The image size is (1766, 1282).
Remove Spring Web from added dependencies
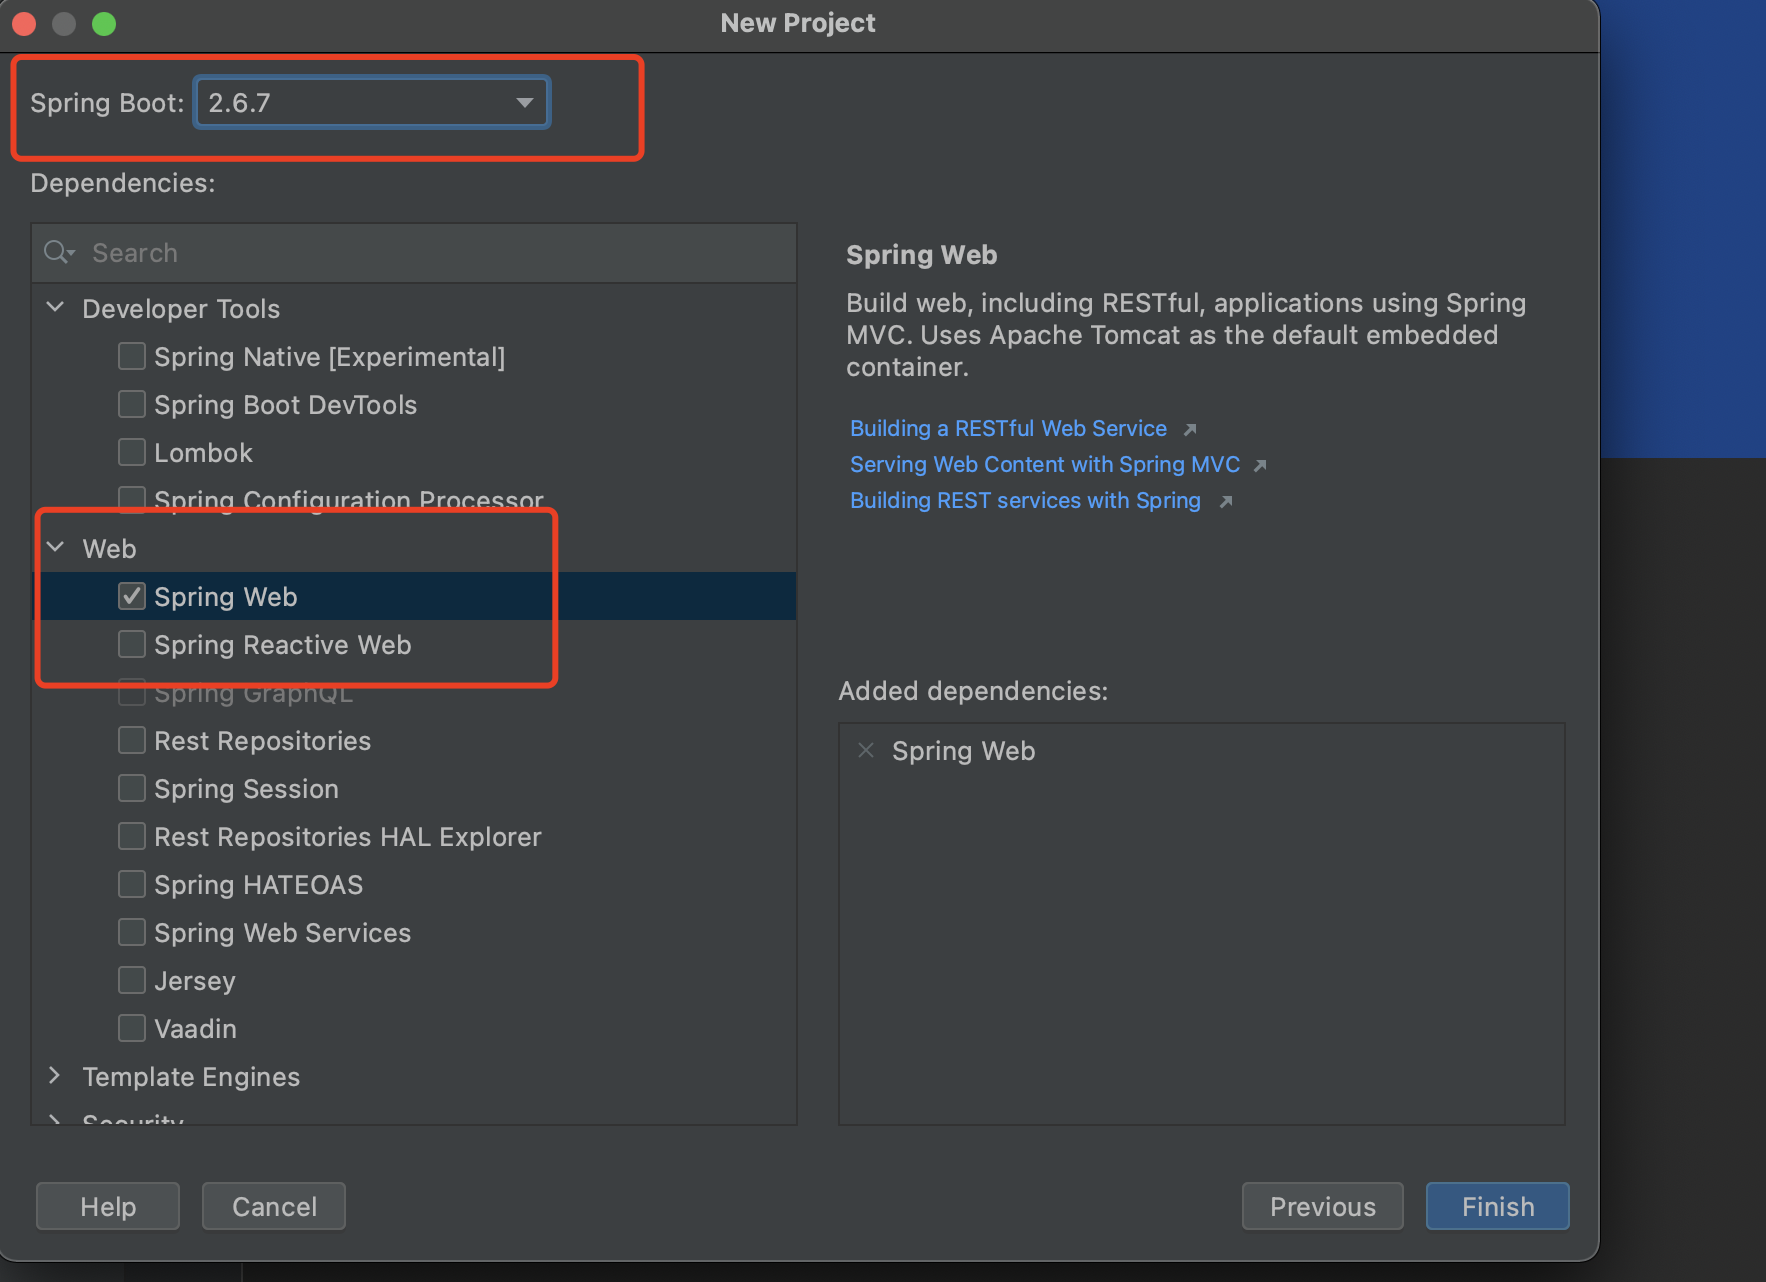tap(866, 750)
